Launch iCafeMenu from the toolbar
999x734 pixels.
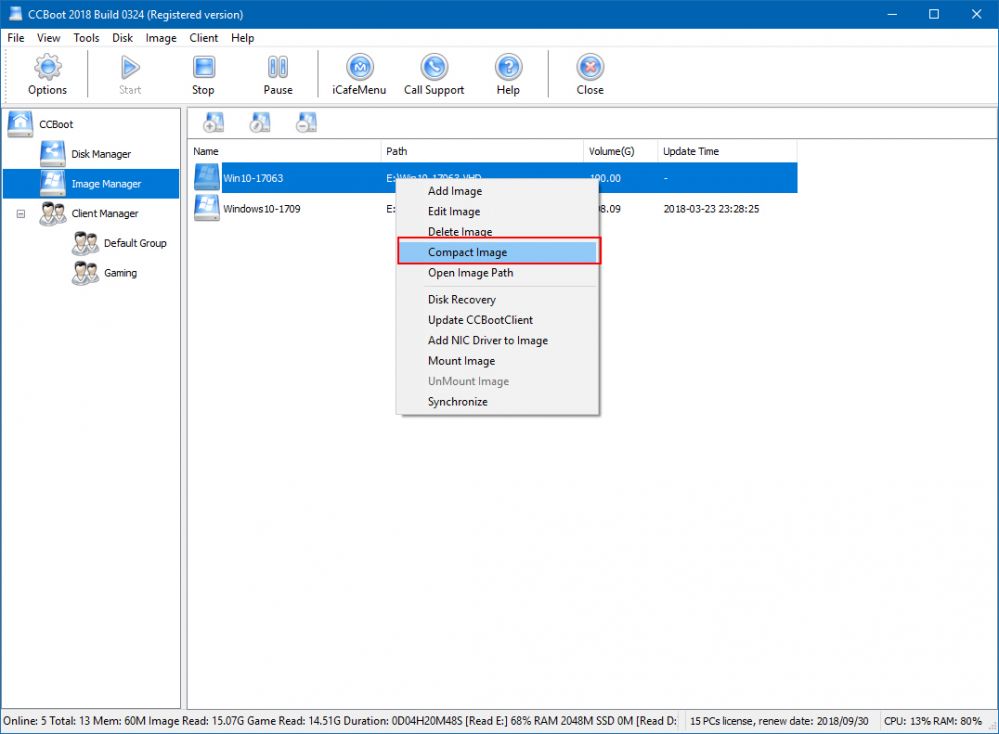(359, 75)
